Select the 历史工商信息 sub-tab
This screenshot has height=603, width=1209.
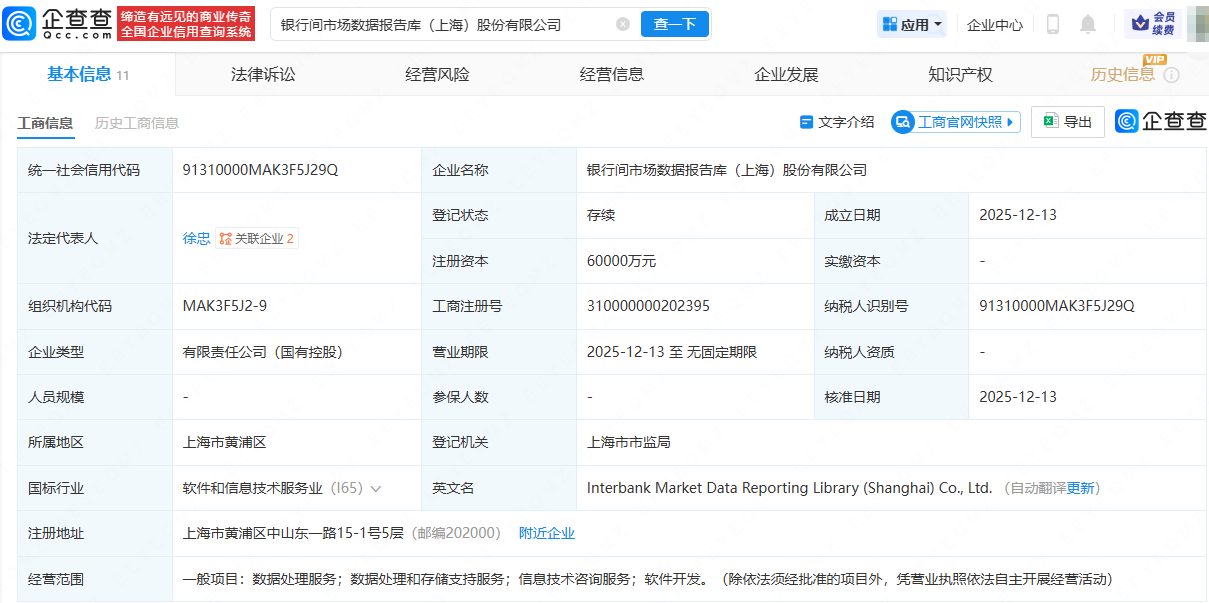pos(137,123)
